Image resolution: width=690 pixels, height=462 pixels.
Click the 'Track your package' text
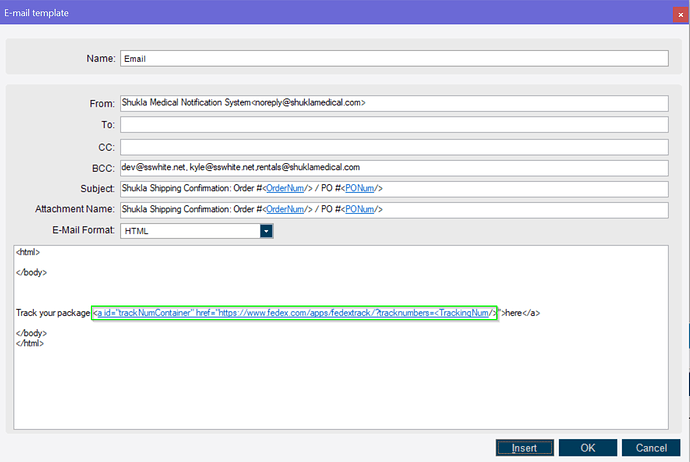click(x=53, y=313)
